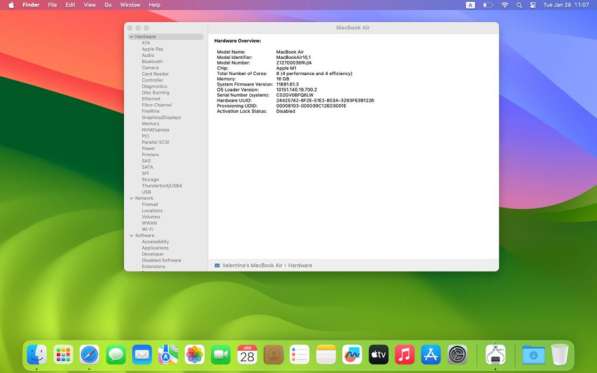This screenshot has height=373, width=597.
Task: Select Wi-Fi under Network in sidebar
Action: point(147,229)
